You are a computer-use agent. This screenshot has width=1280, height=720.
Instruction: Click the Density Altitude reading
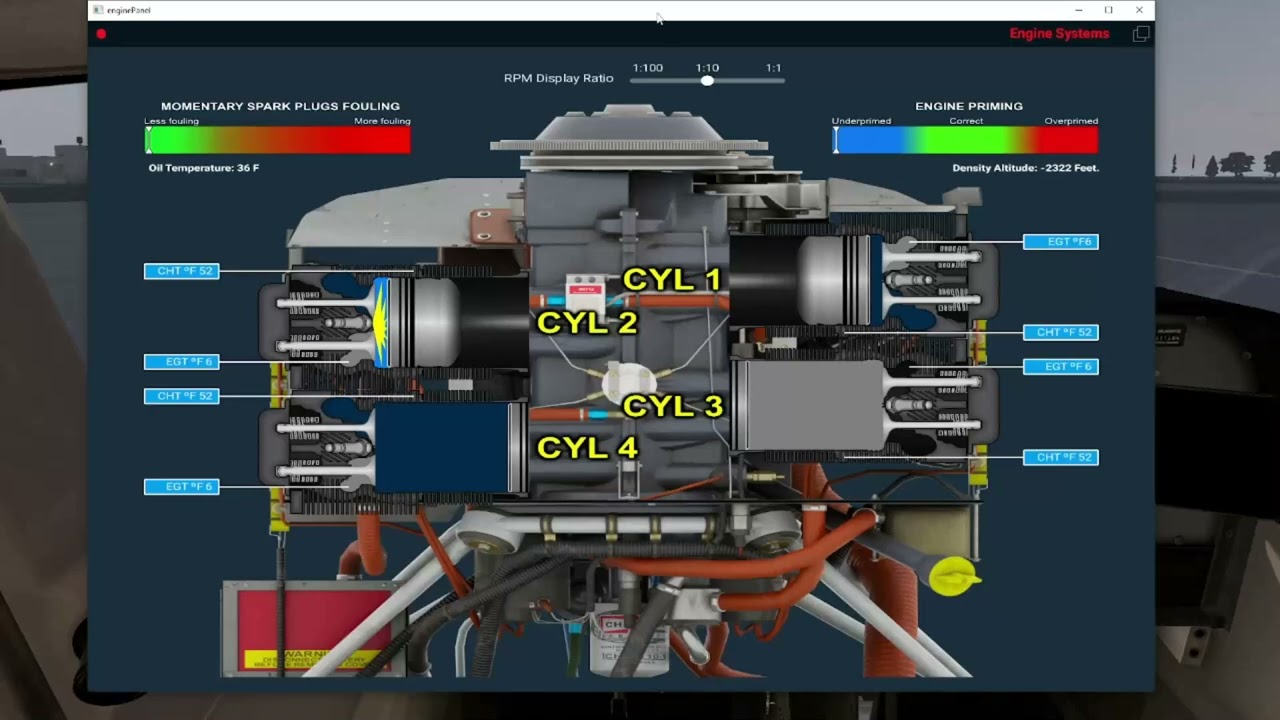1025,168
